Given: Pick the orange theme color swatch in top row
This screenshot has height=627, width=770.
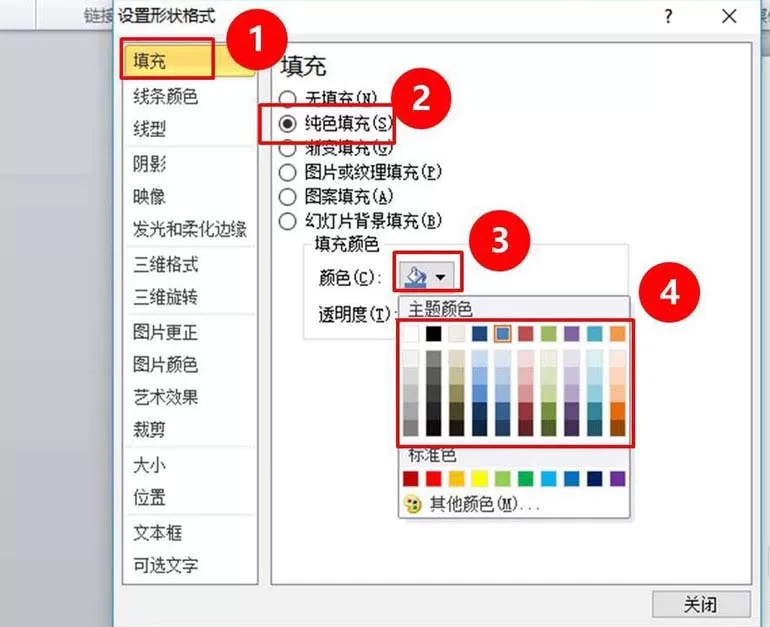Looking at the screenshot, I should [618, 334].
